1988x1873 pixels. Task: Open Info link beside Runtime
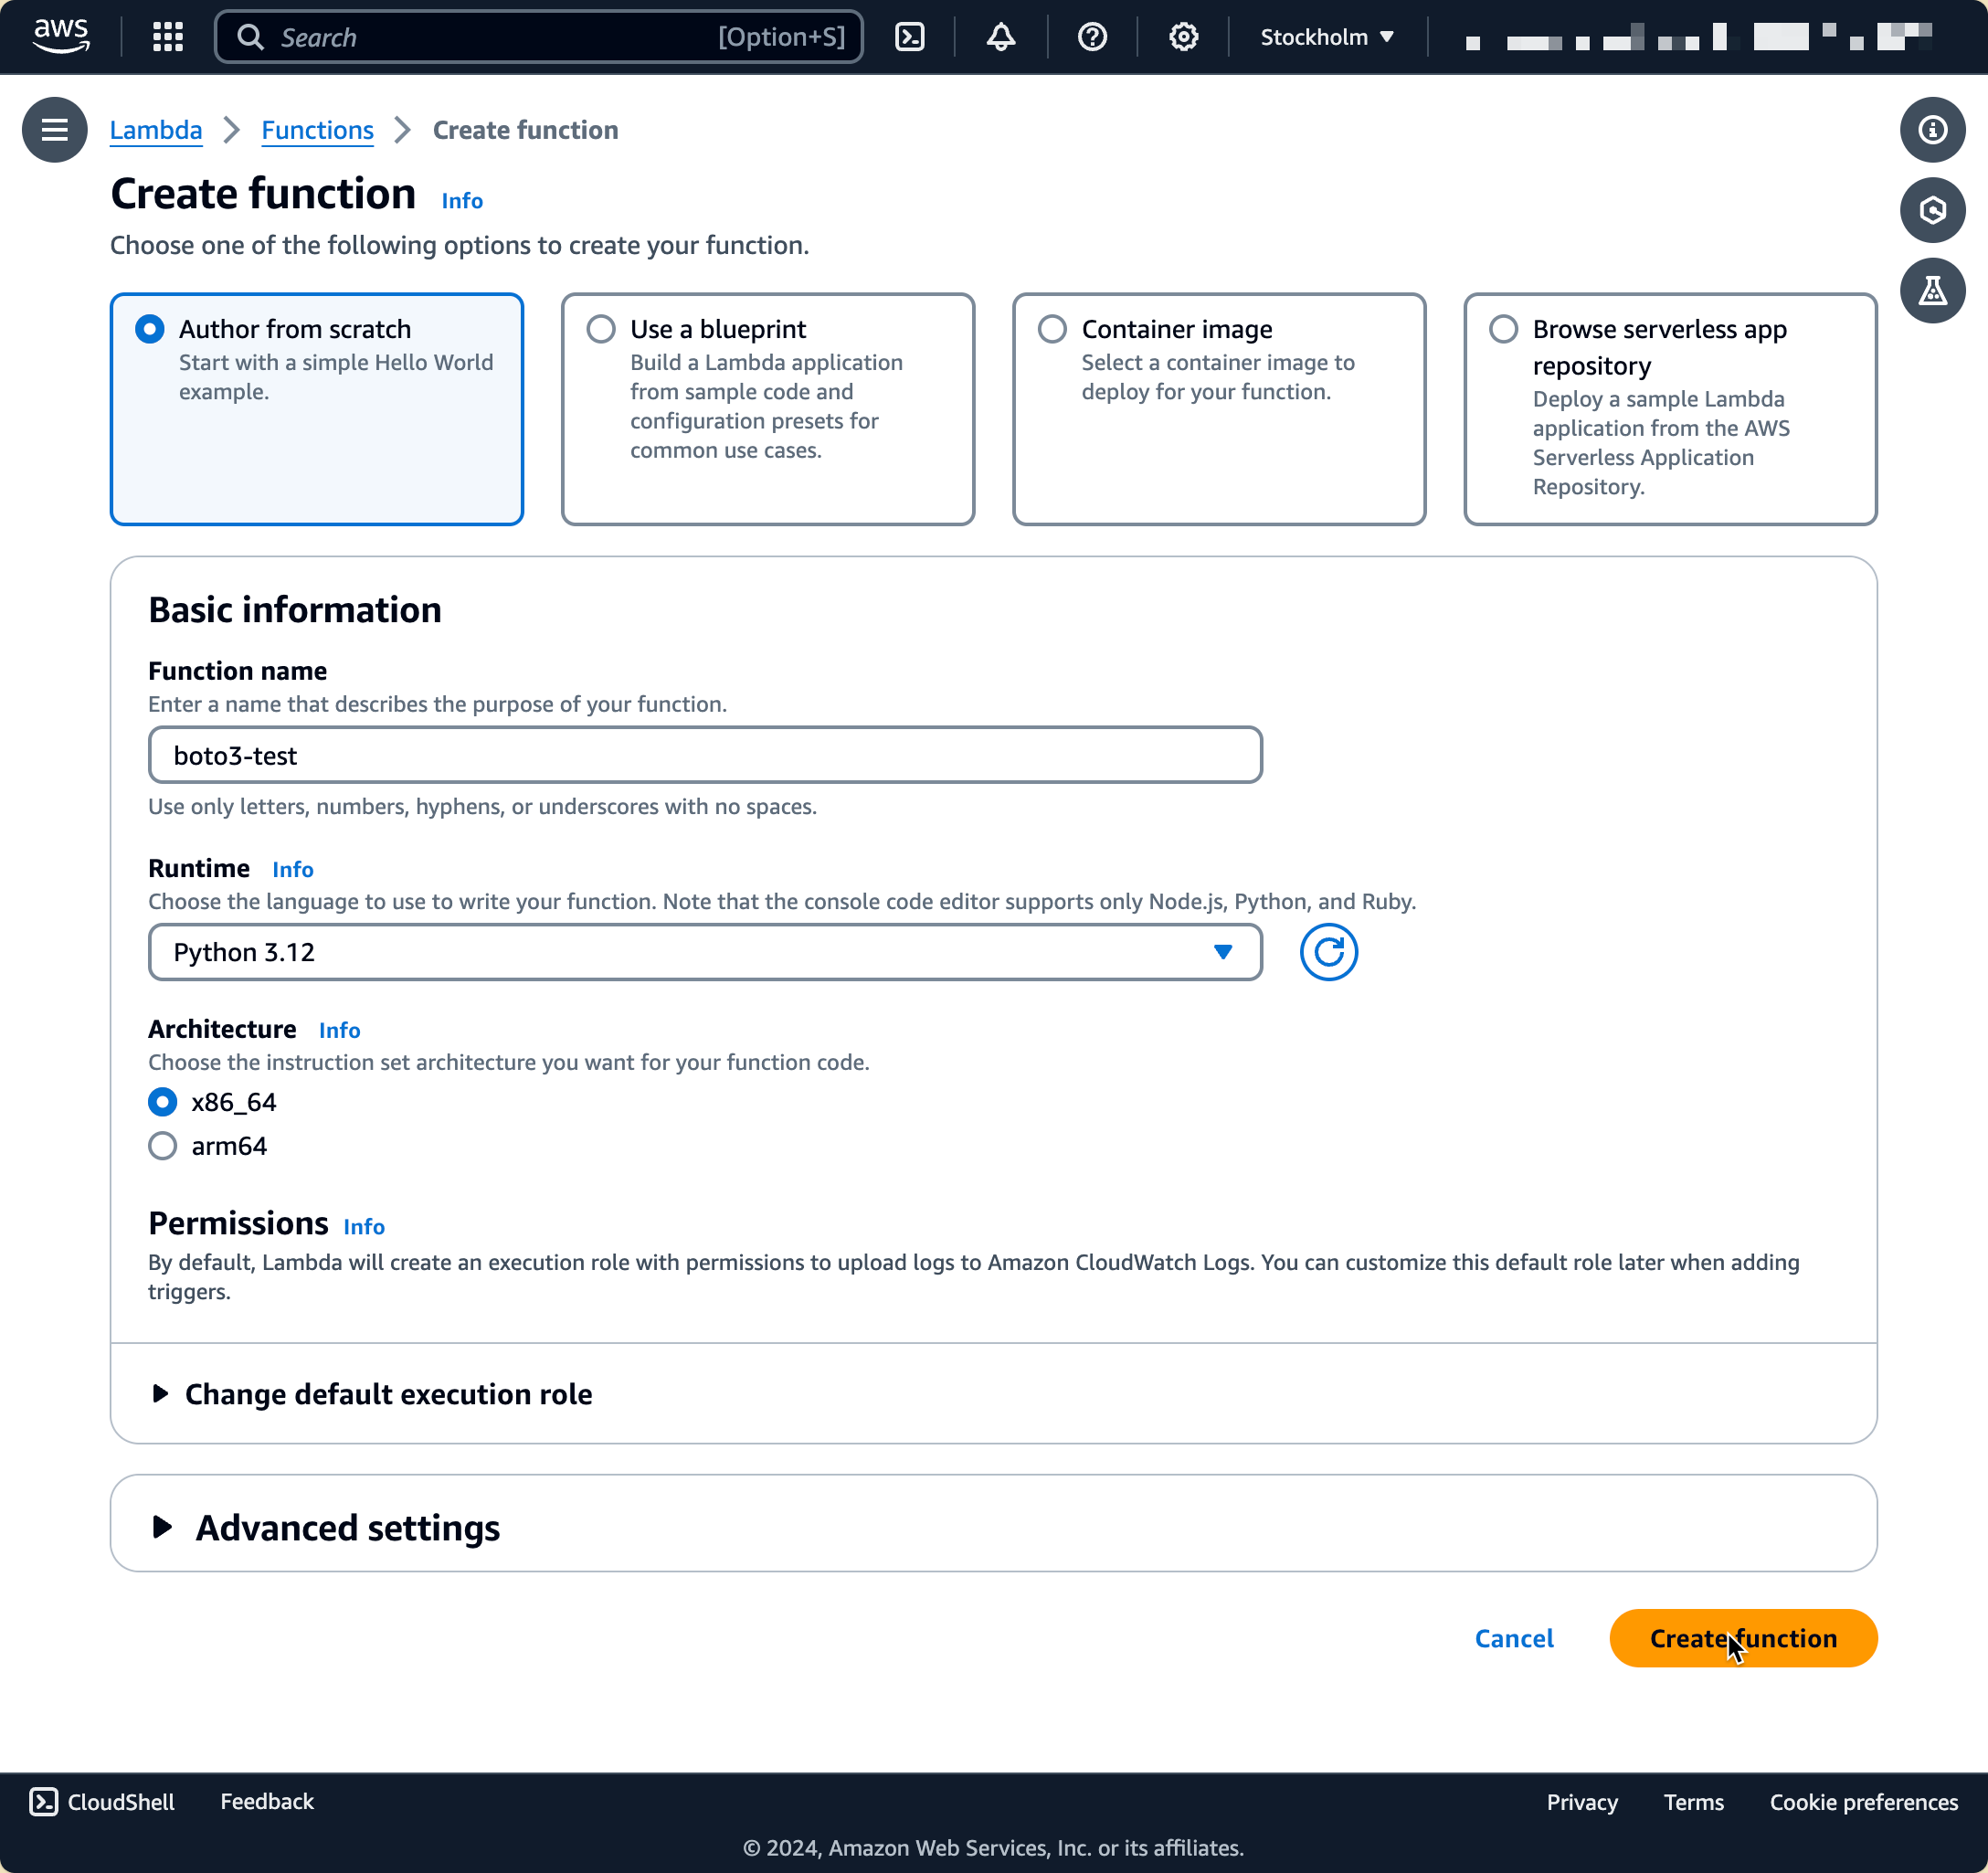coord(293,870)
